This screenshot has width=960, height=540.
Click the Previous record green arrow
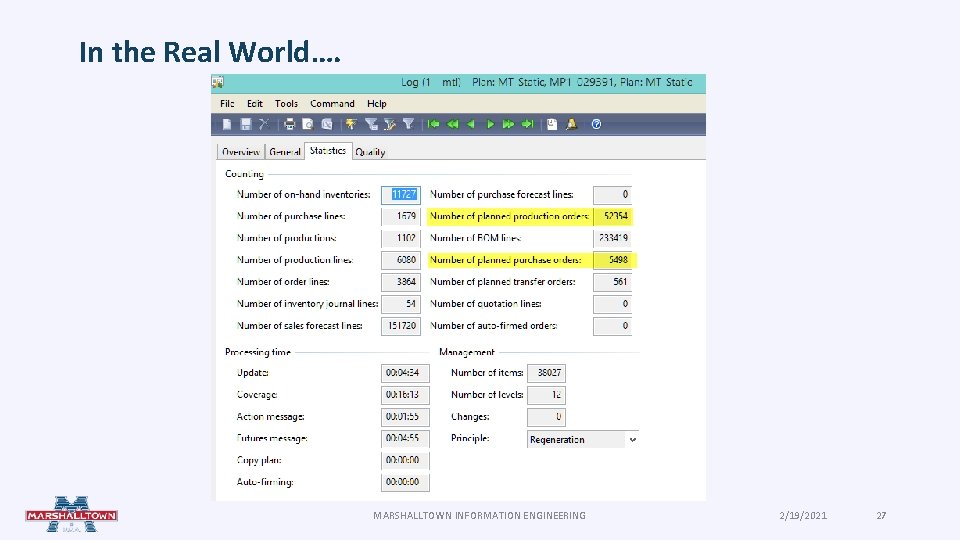coord(471,124)
